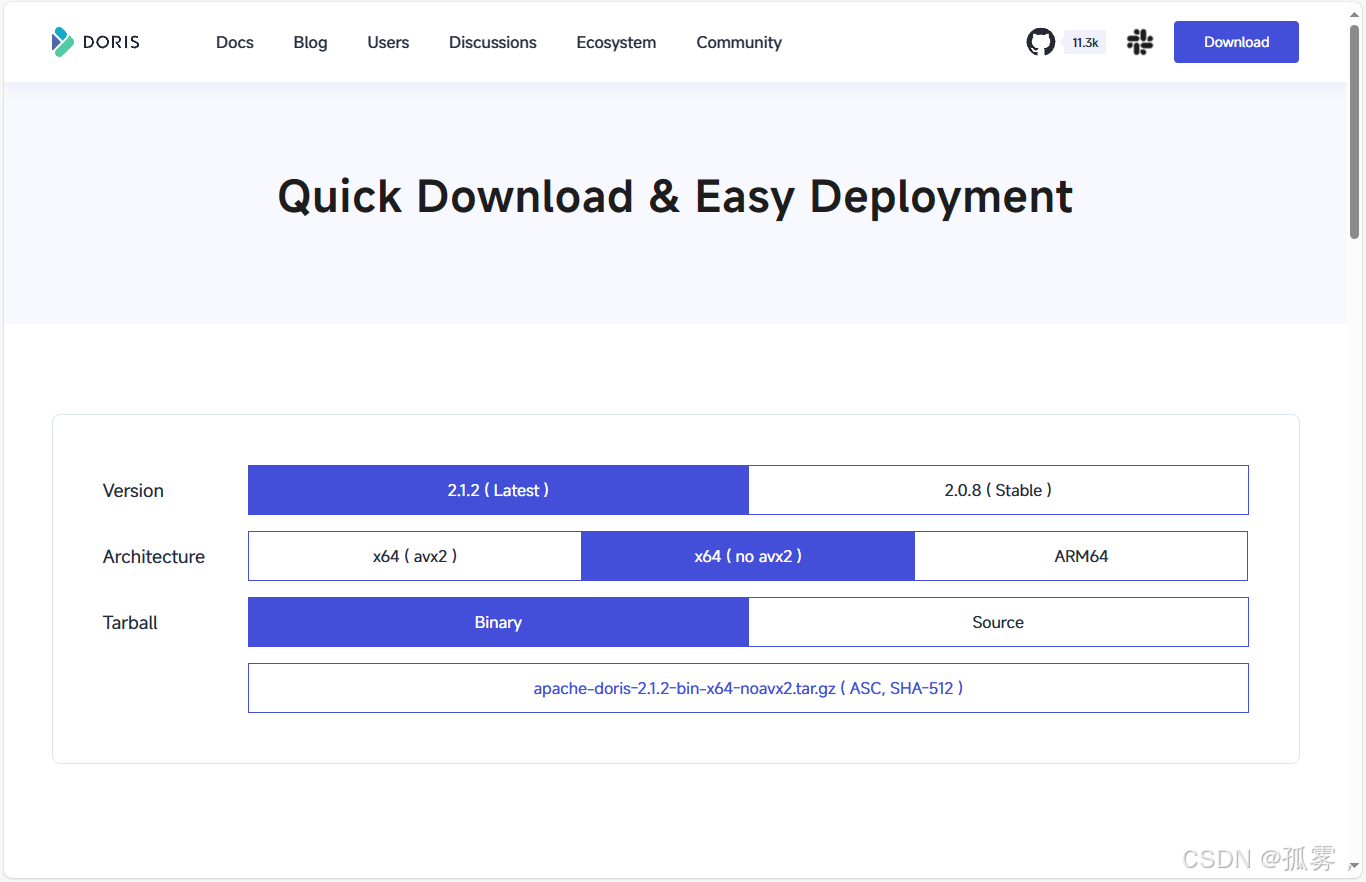This screenshot has width=1366, height=882.
Task: Download apache-doris-2.1.2-bin-x64-noavx2.tar.gz
Action: (x=684, y=688)
